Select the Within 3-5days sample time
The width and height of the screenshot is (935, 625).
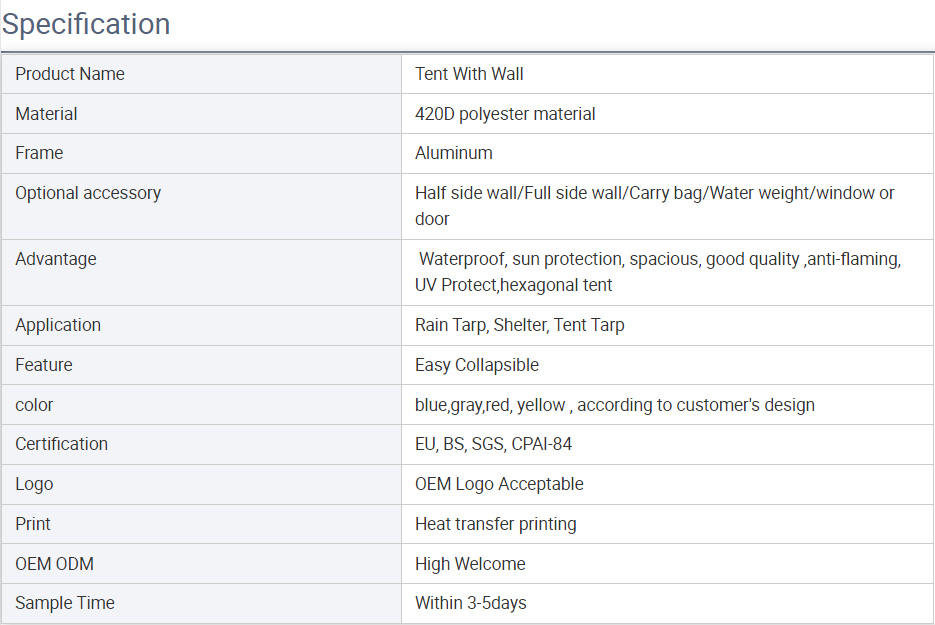tap(470, 603)
